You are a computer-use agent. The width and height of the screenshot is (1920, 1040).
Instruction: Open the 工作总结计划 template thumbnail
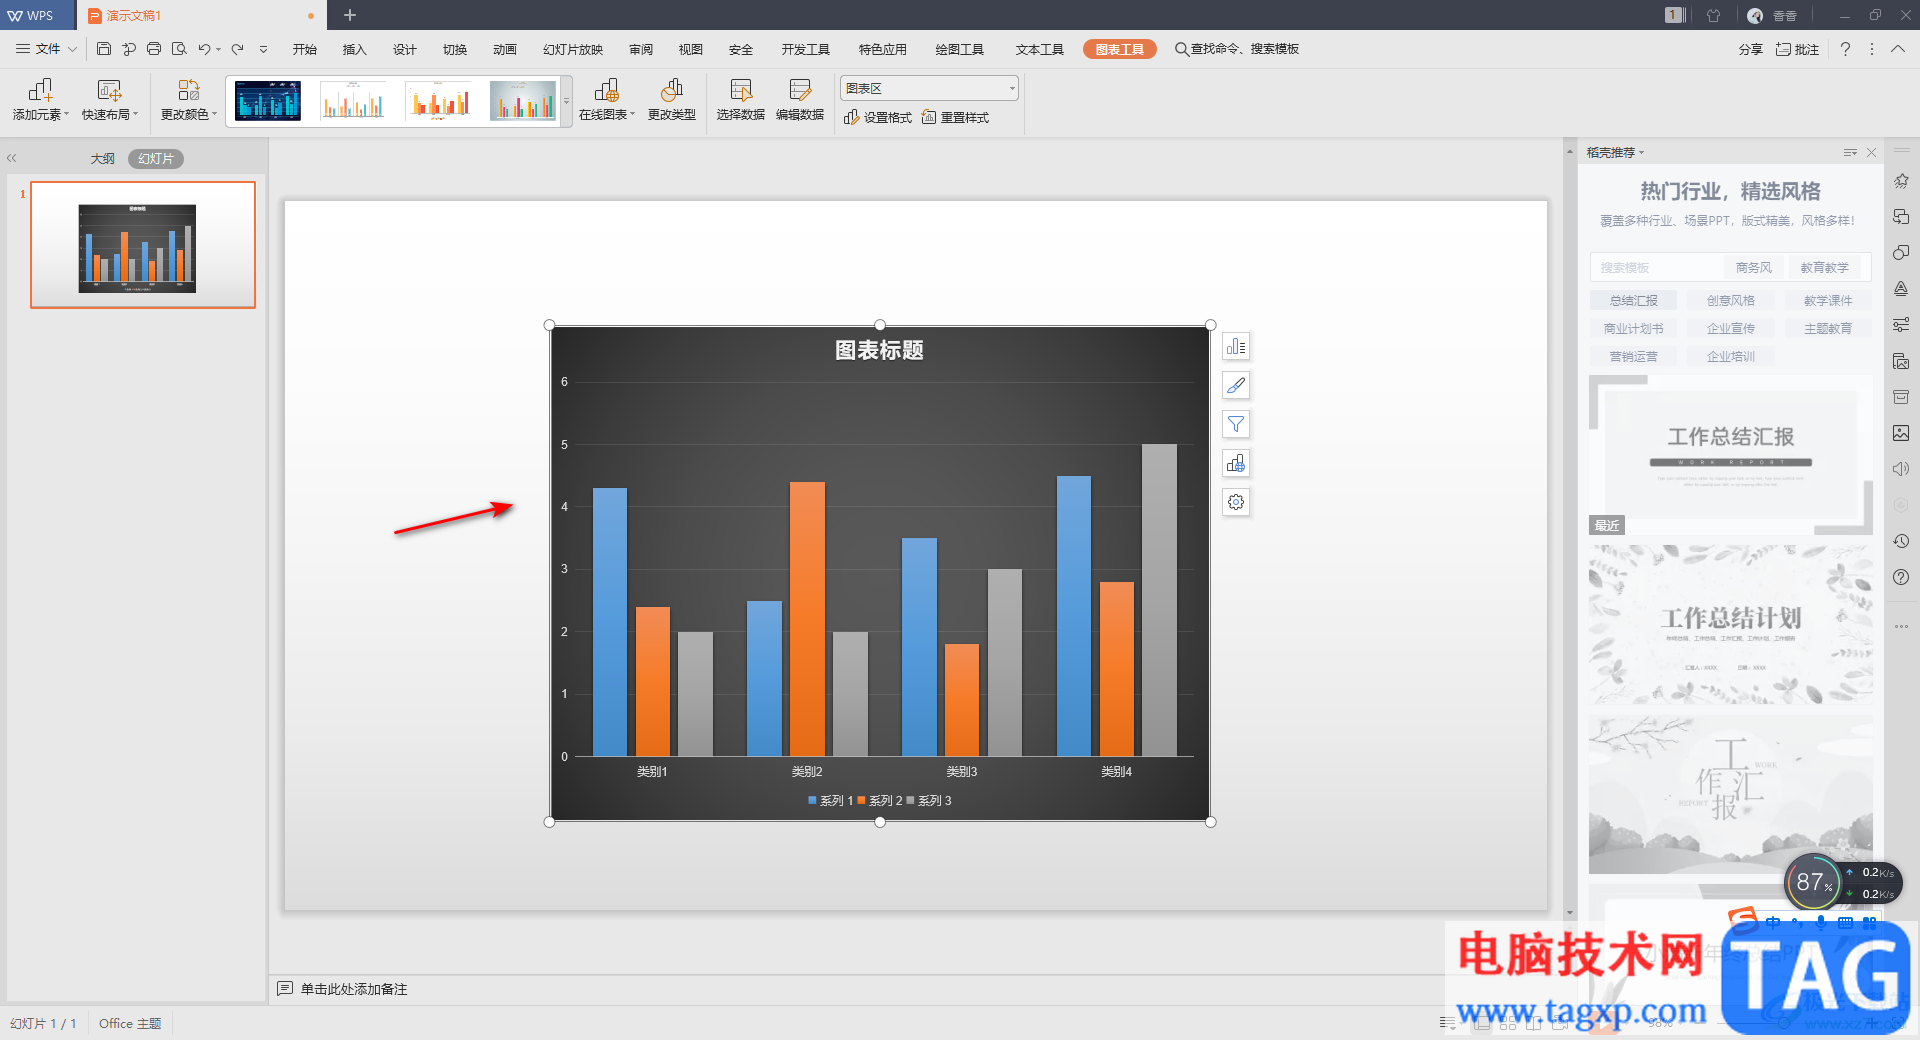coord(1731,625)
